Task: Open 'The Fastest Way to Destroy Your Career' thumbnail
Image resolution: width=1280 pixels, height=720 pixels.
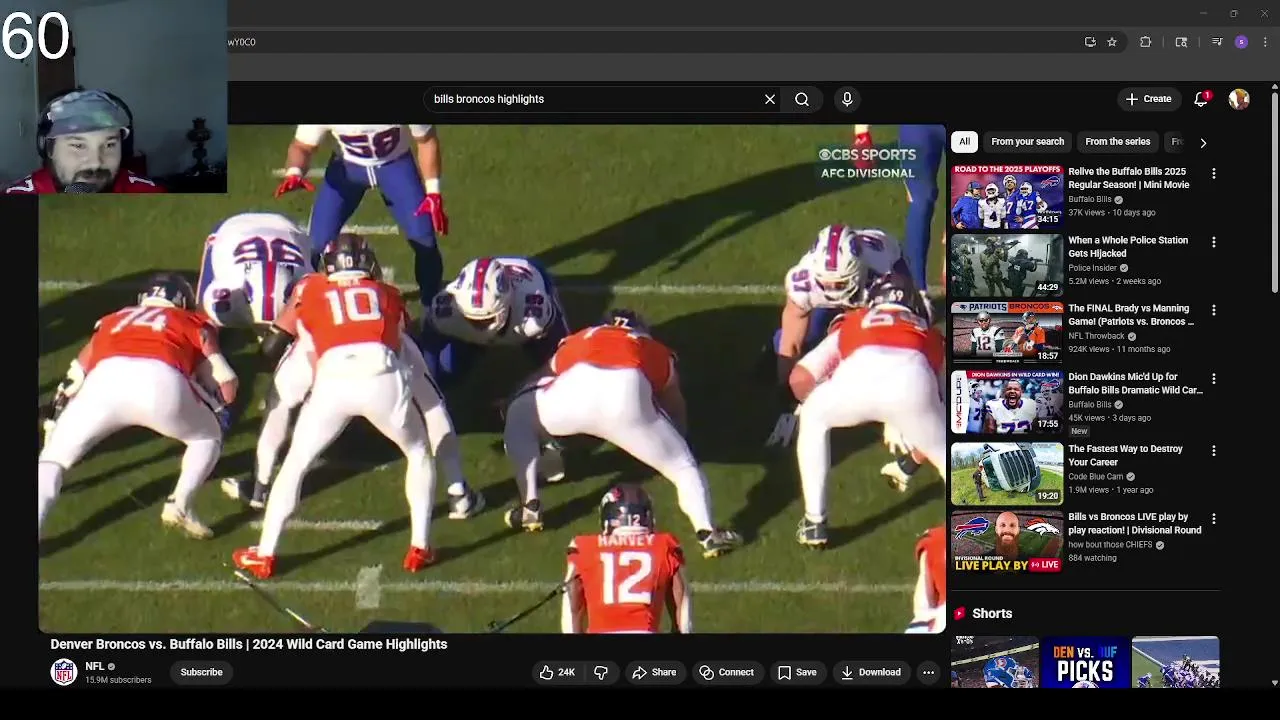Action: (1007, 474)
